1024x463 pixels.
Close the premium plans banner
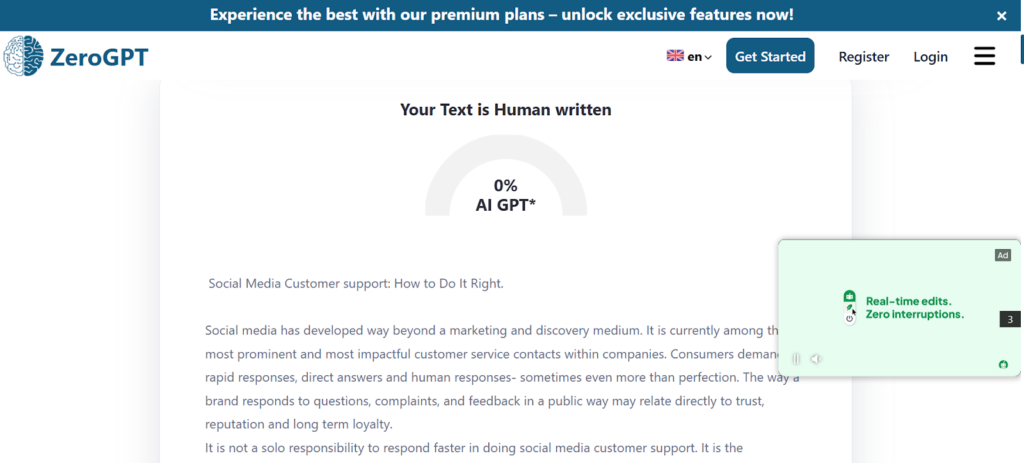click(1001, 16)
